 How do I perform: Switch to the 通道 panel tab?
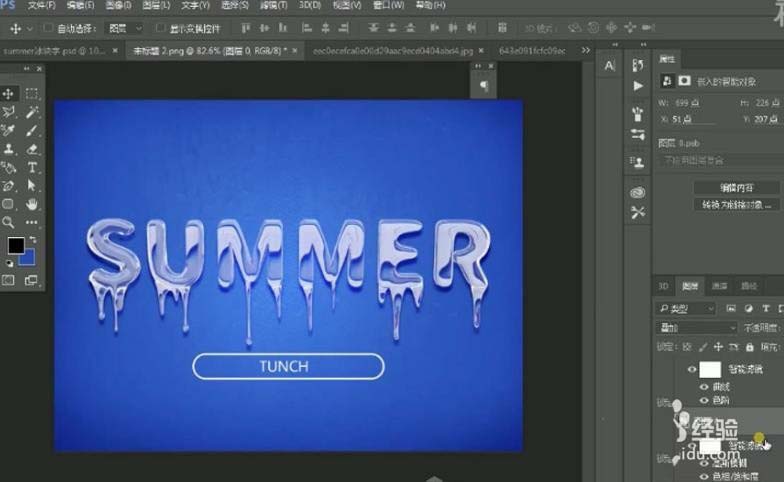coord(719,286)
